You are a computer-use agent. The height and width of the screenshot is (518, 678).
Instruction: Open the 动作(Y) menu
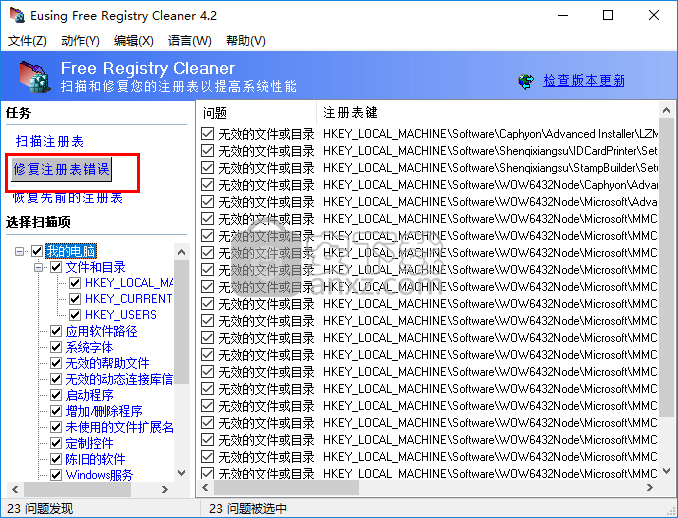click(80, 41)
